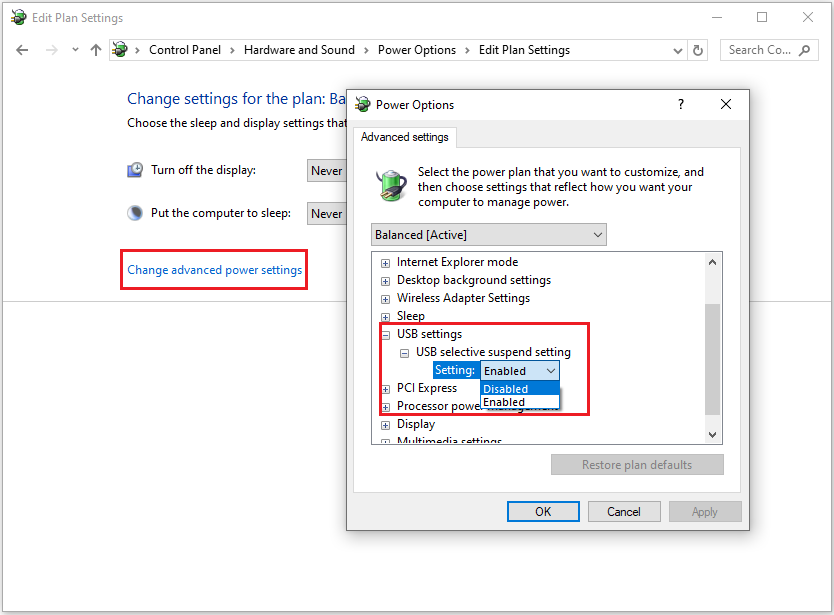Screen dimensions: 834x615
Task: Choose Disabled in the dropdown list
Action: coord(520,389)
